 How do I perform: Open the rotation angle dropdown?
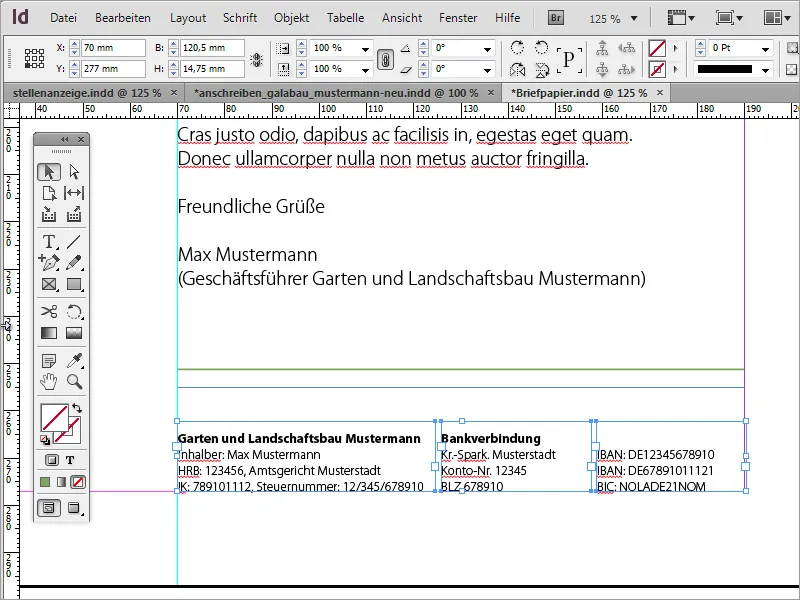point(487,49)
